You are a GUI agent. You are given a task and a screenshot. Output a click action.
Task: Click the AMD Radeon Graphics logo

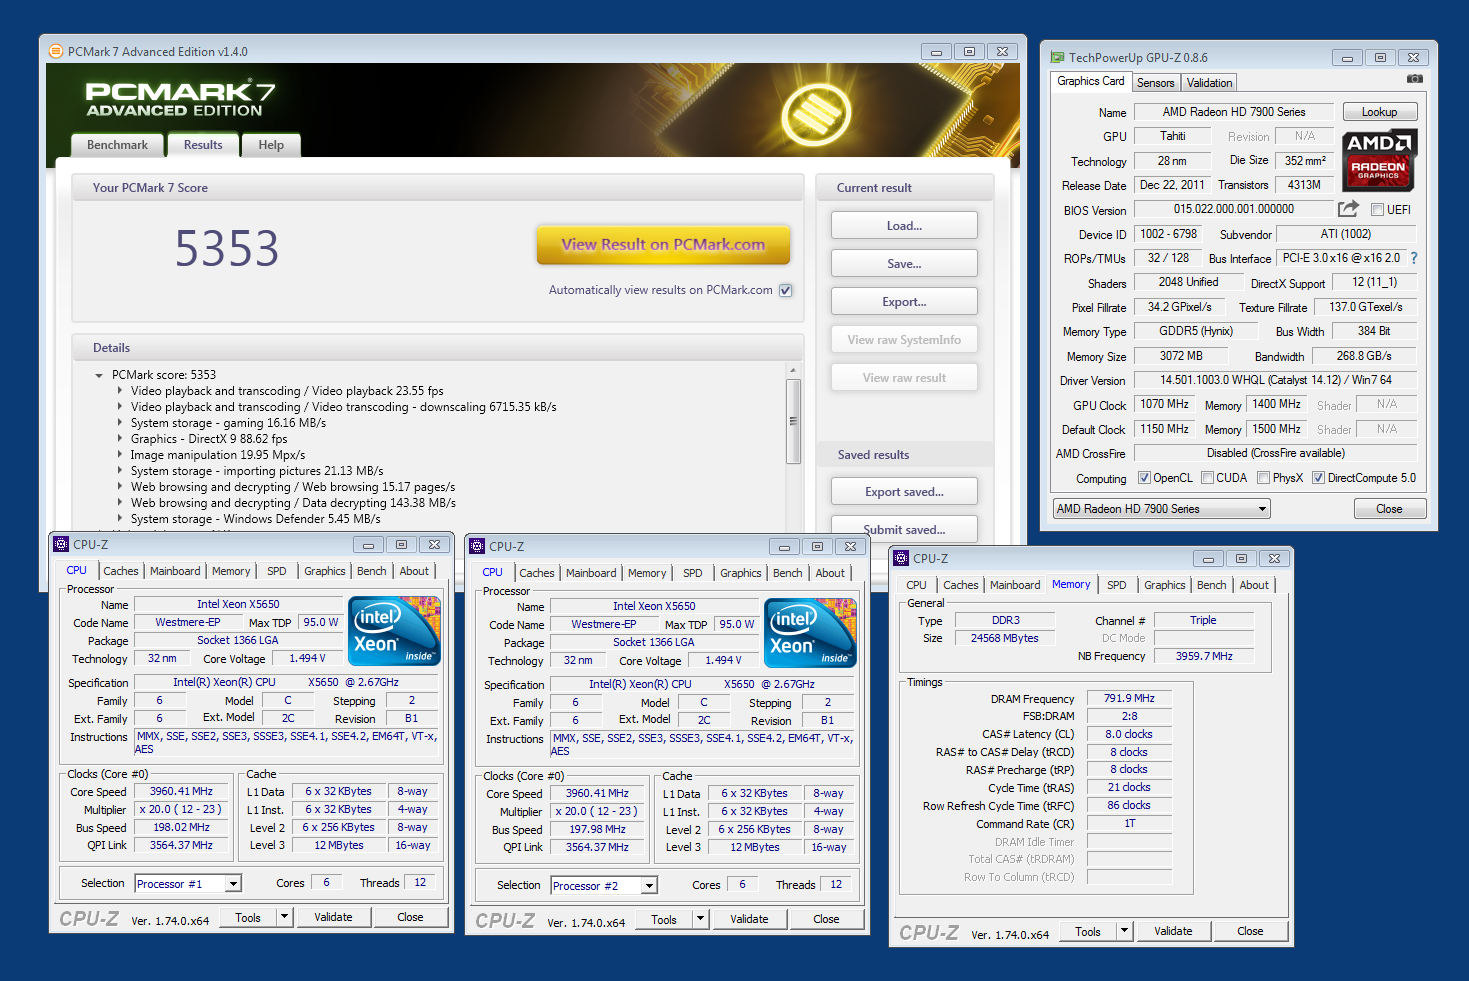coord(1379,160)
